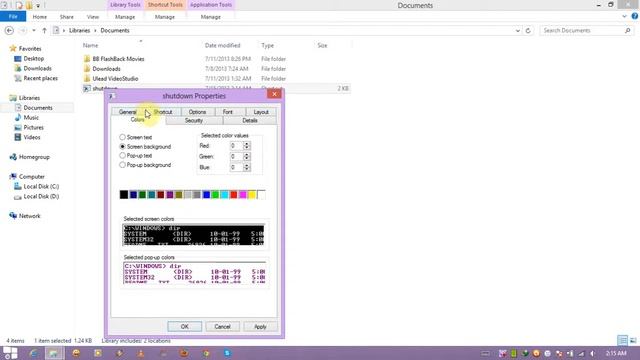Click the Apply button
The width and height of the screenshot is (640, 360).
coord(260,327)
